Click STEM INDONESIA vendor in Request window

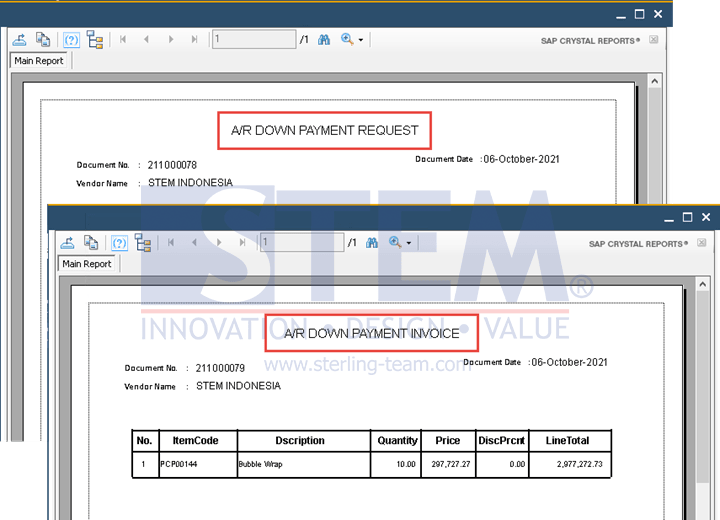click(190, 183)
